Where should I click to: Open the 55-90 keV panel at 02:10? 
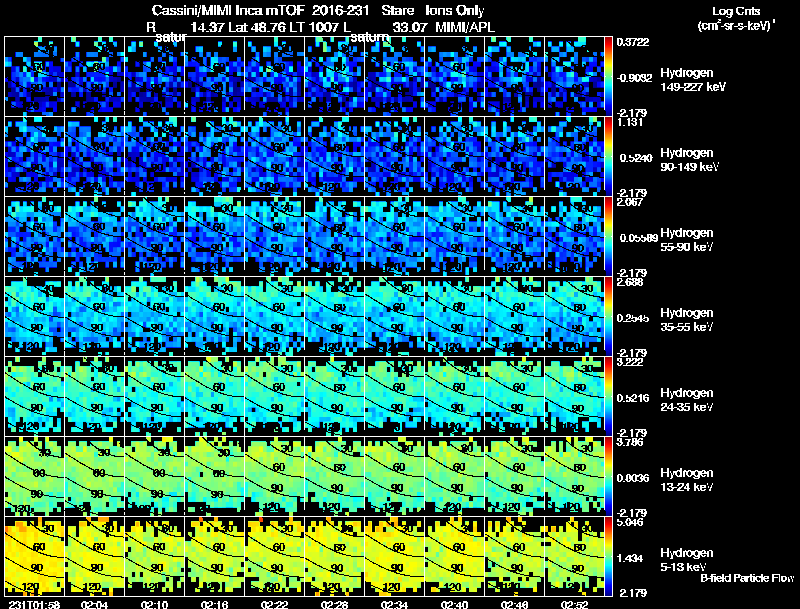point(155,236)
